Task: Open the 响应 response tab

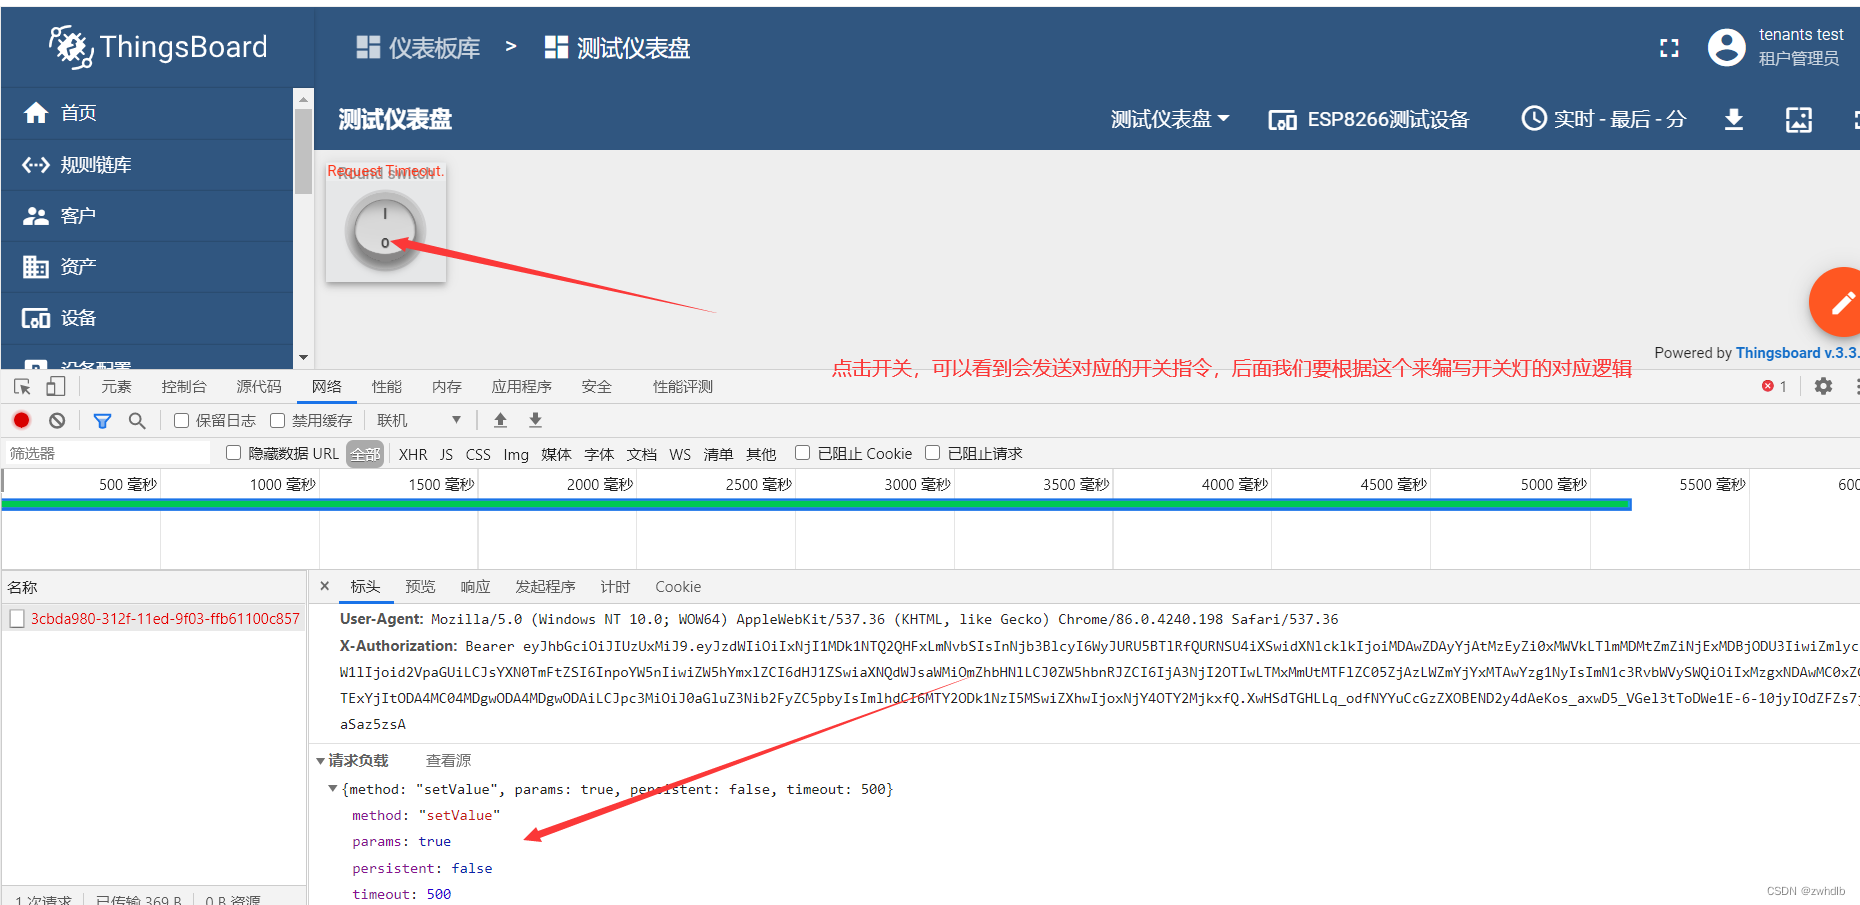Action: [476, 587]
